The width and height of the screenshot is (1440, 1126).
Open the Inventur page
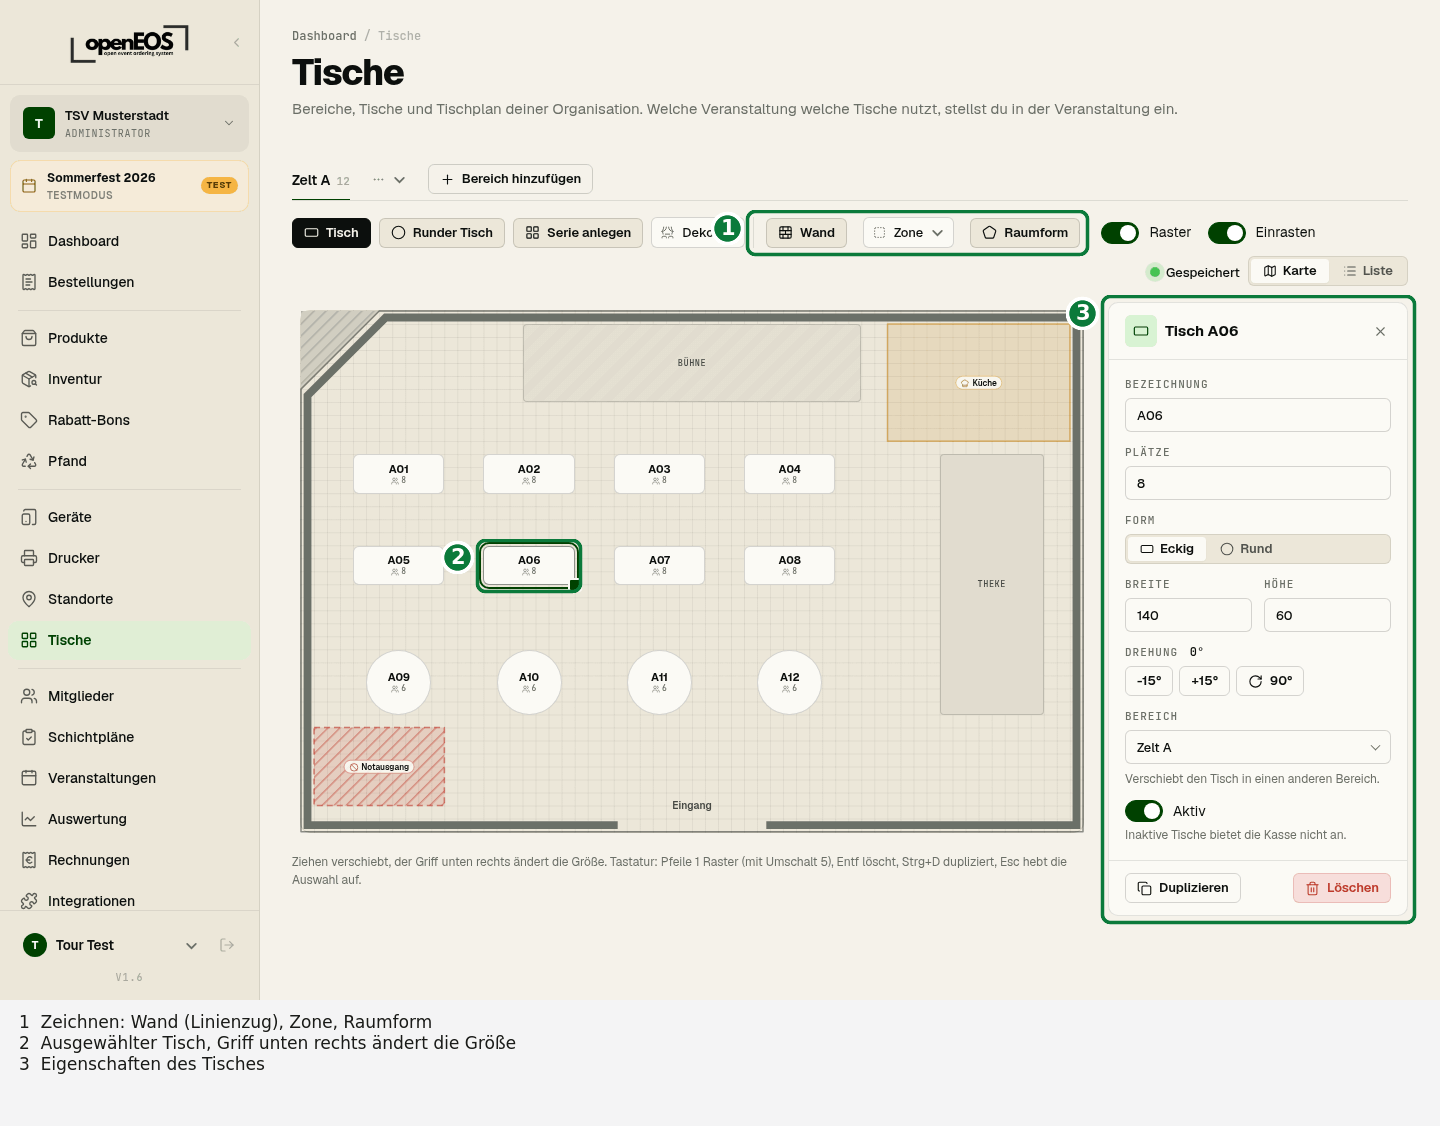[130, 379]
